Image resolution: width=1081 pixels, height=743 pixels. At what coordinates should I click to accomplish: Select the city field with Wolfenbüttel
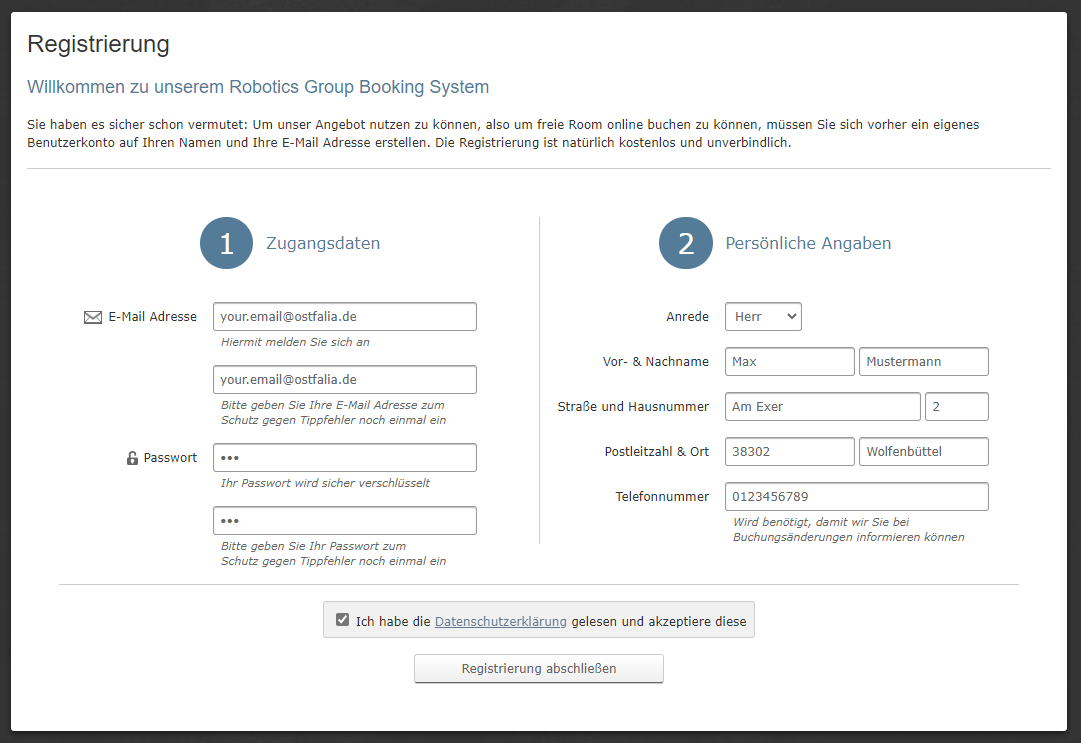pos(923,452)
